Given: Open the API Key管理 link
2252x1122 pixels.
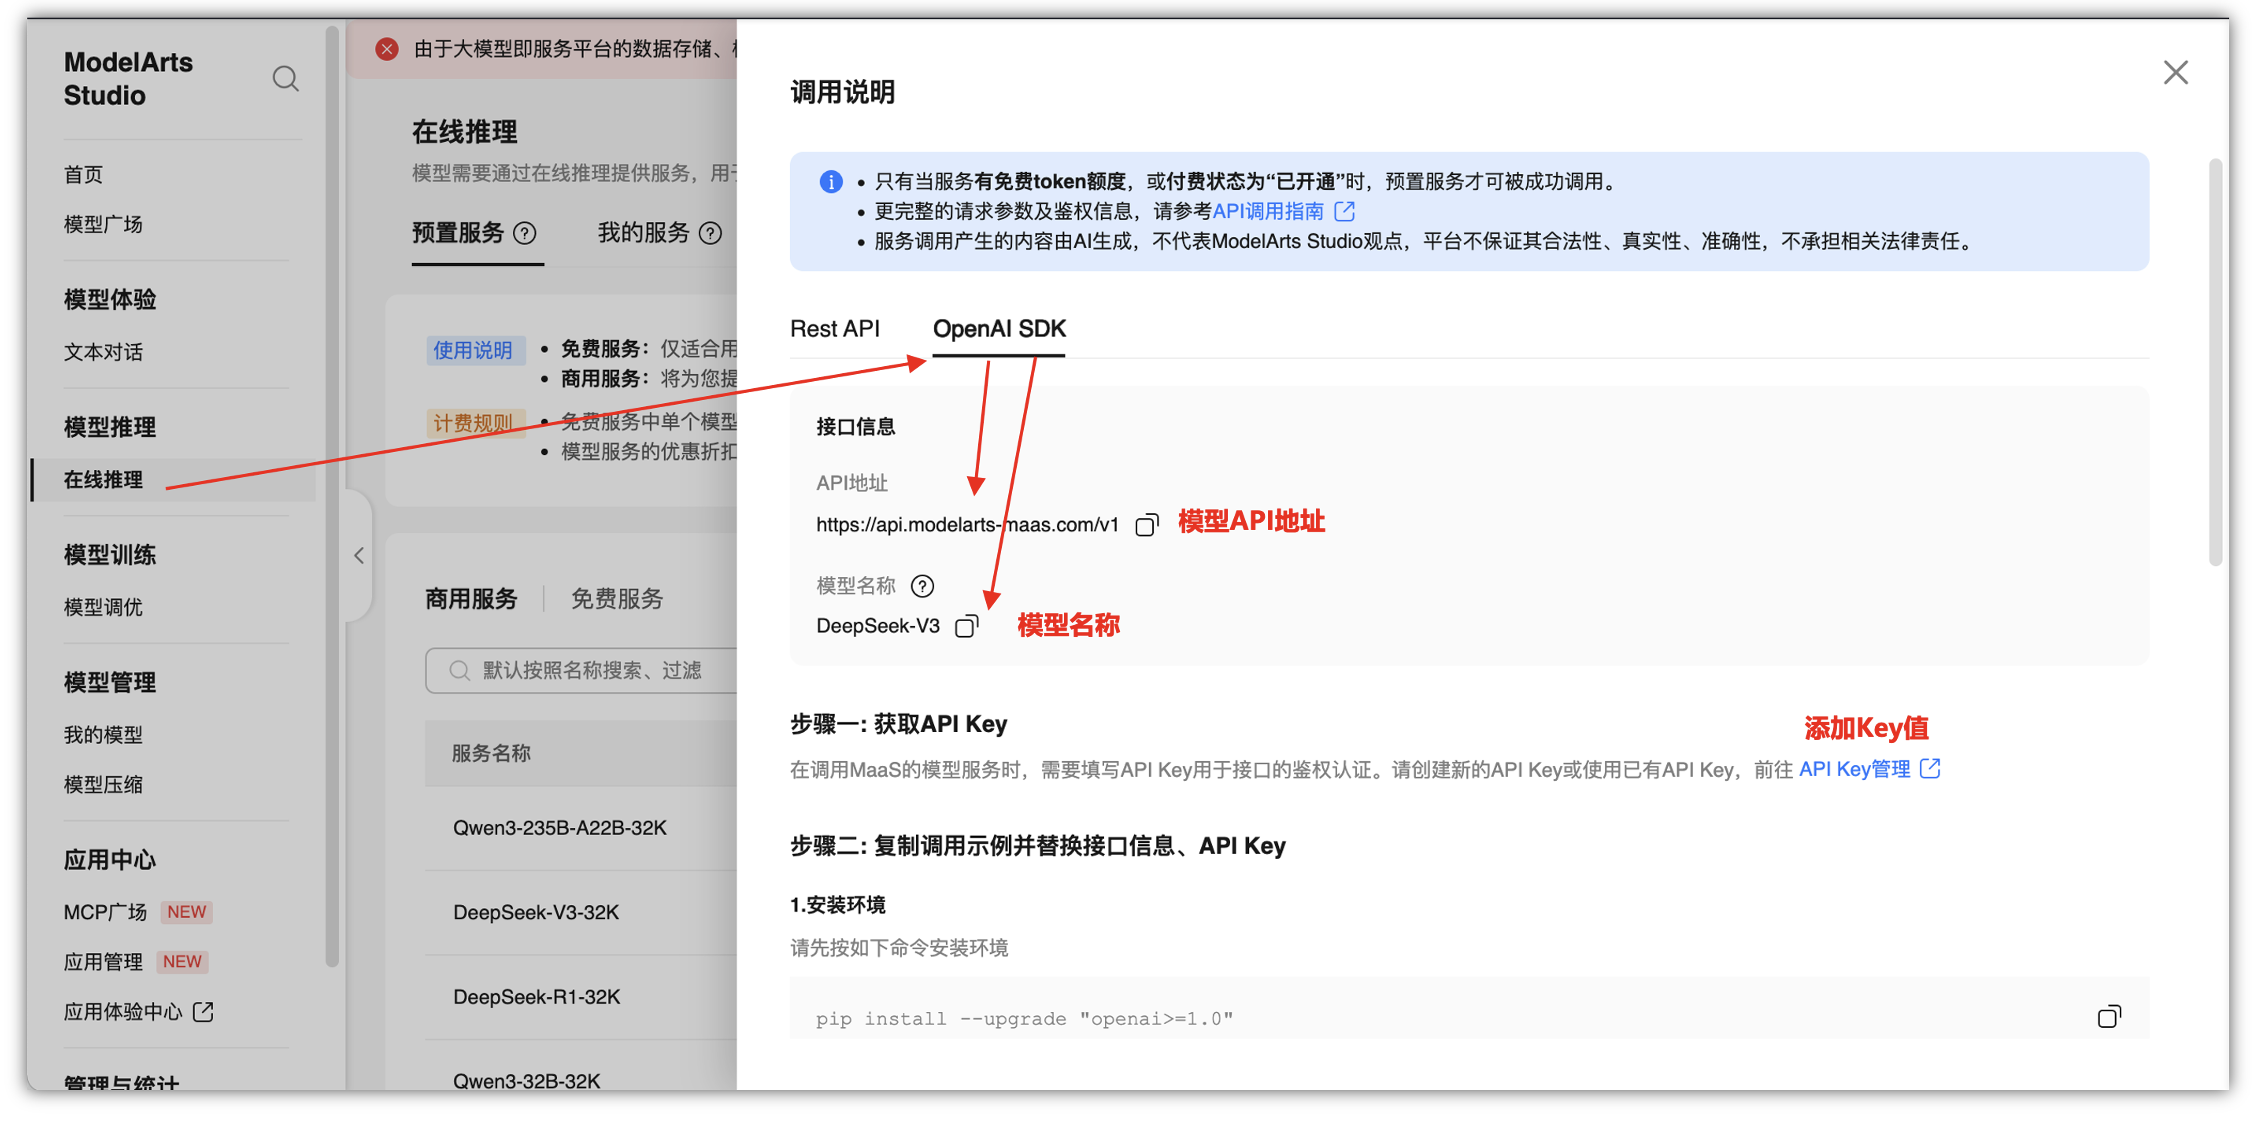Looking at the screenshot, I should pos(1854,768).
